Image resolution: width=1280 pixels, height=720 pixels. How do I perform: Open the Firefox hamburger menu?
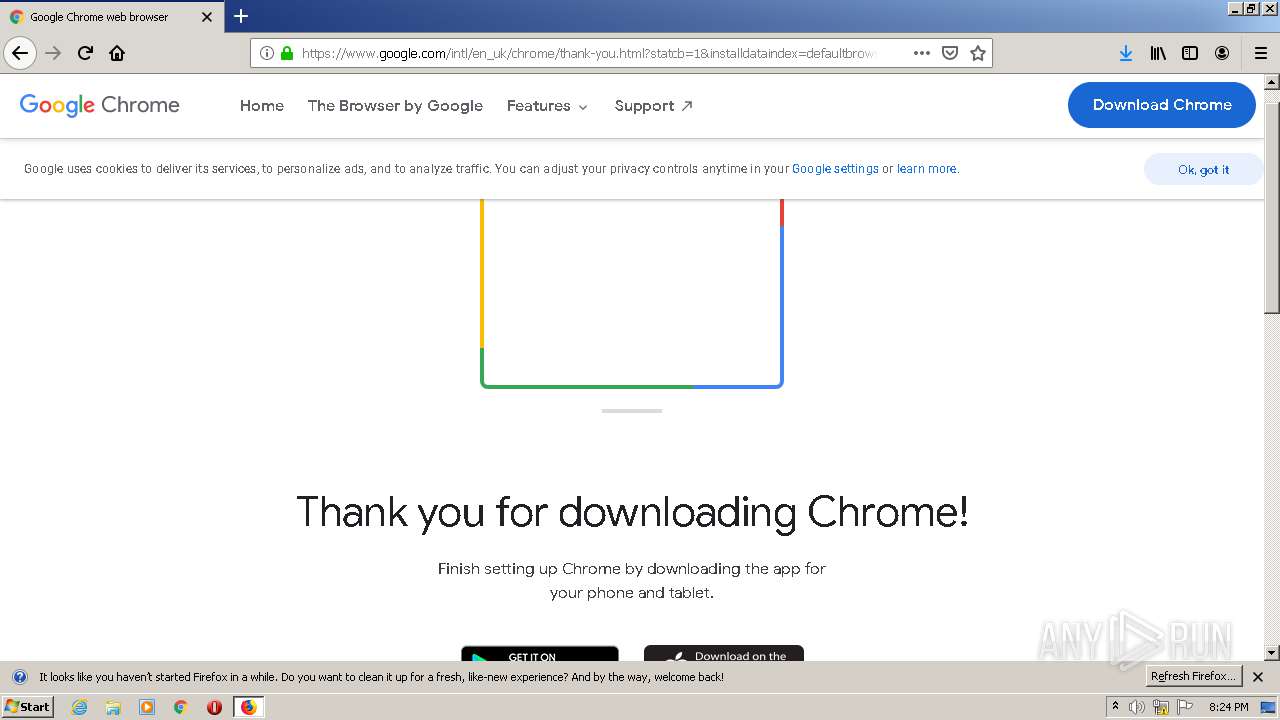1261,53
